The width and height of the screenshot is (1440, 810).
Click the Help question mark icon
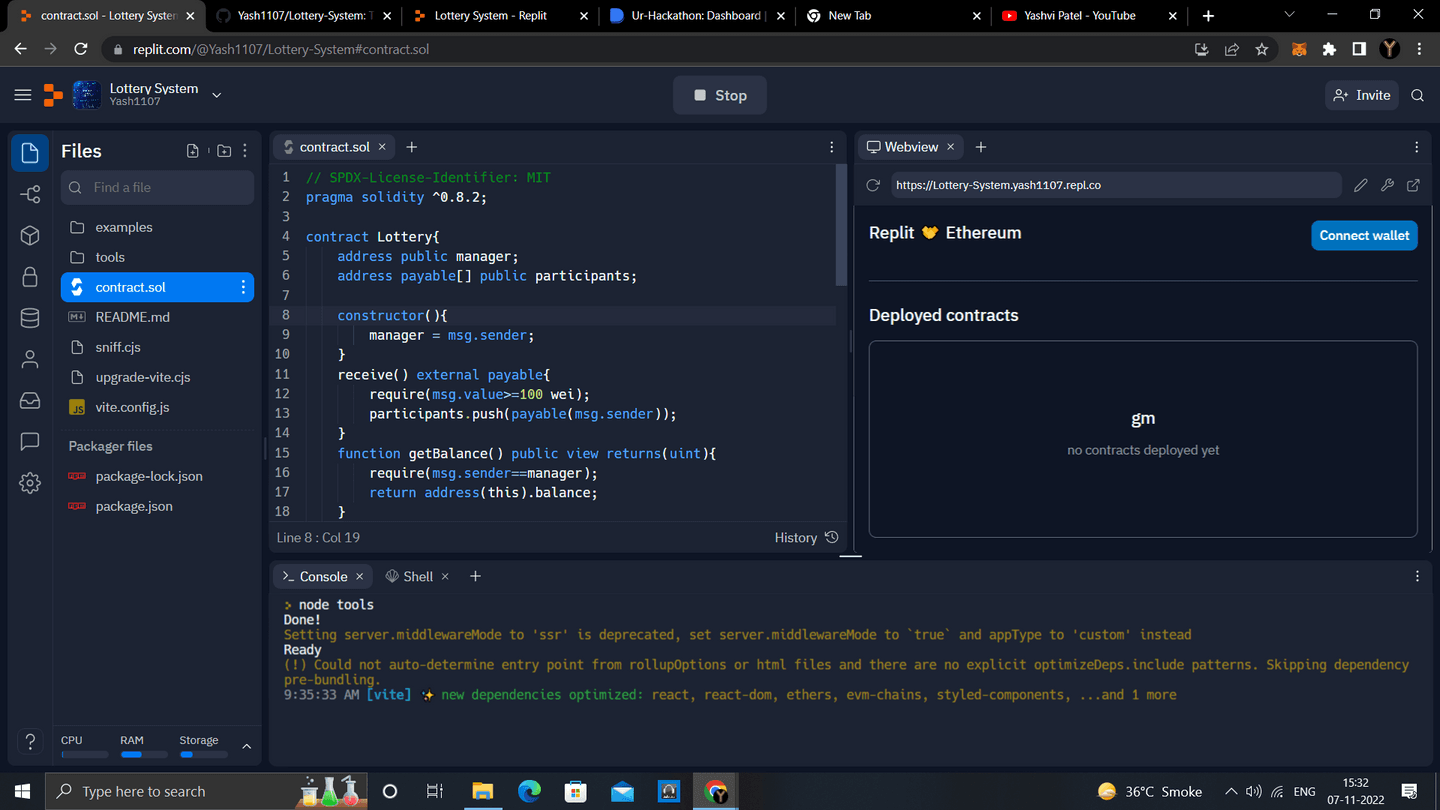pyautogui.click(x=30, y=742)
